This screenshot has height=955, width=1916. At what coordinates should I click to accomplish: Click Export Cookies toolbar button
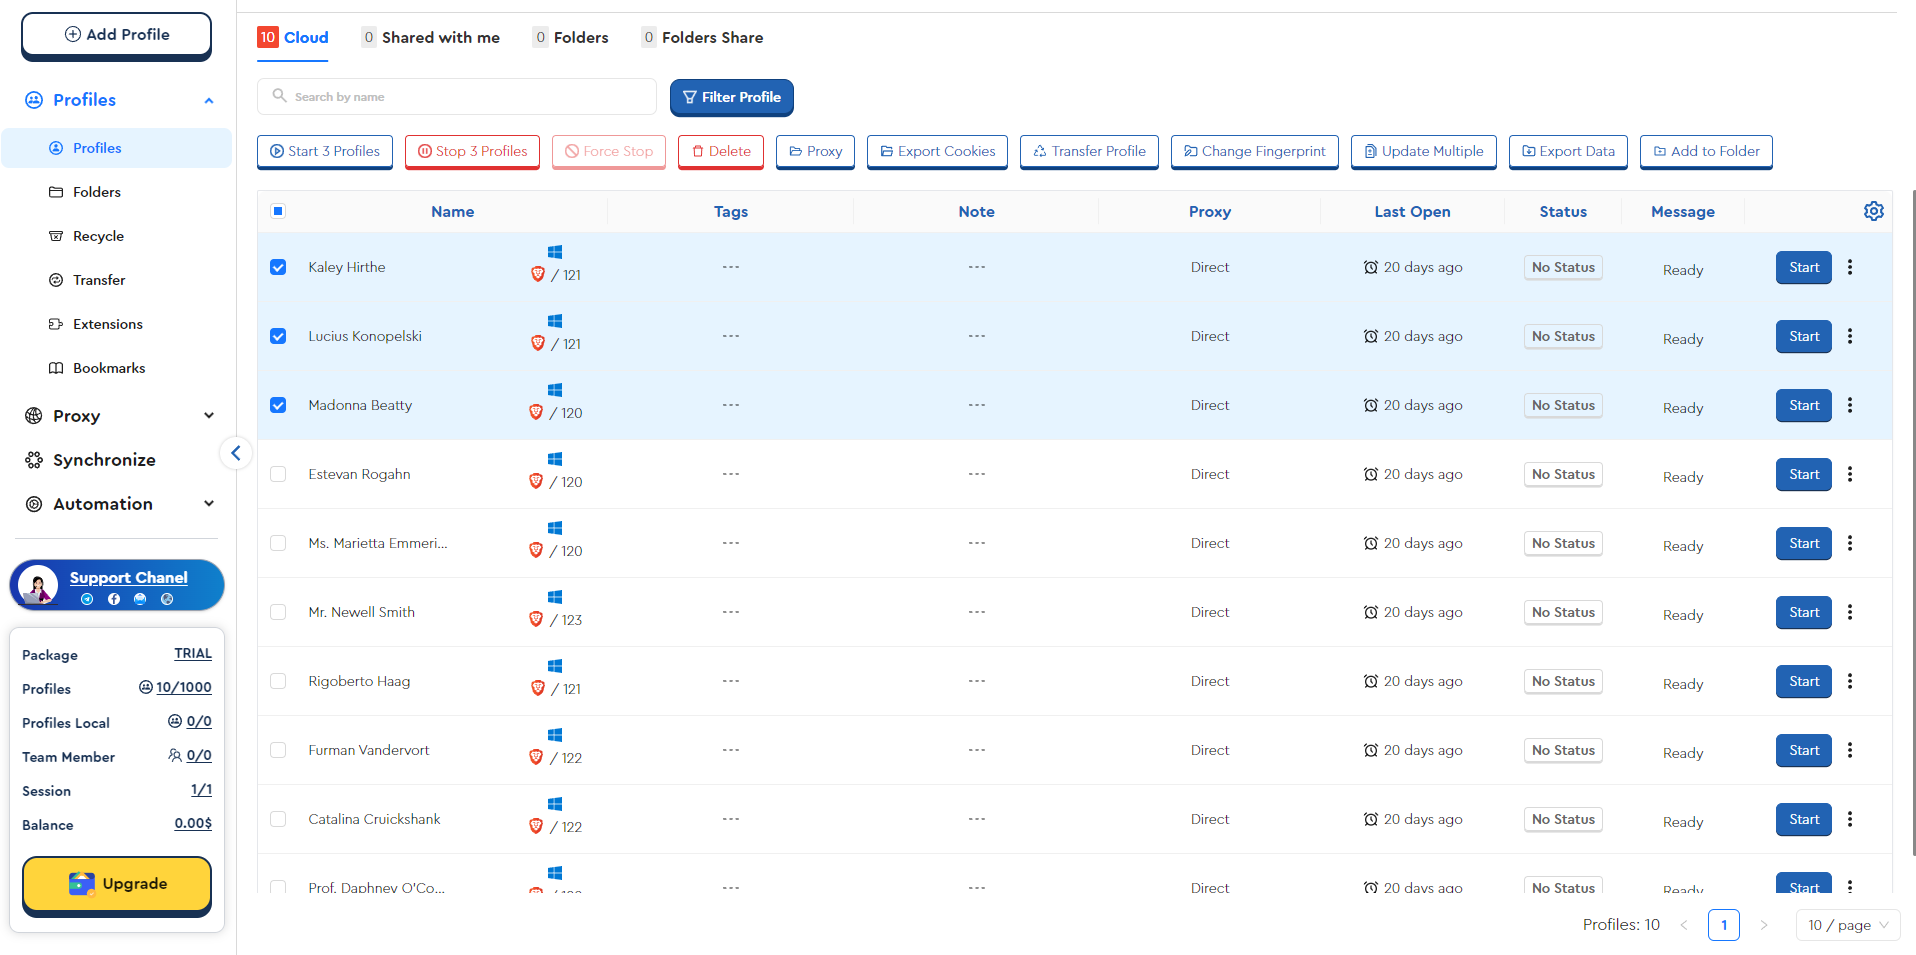tap(937, 151)
